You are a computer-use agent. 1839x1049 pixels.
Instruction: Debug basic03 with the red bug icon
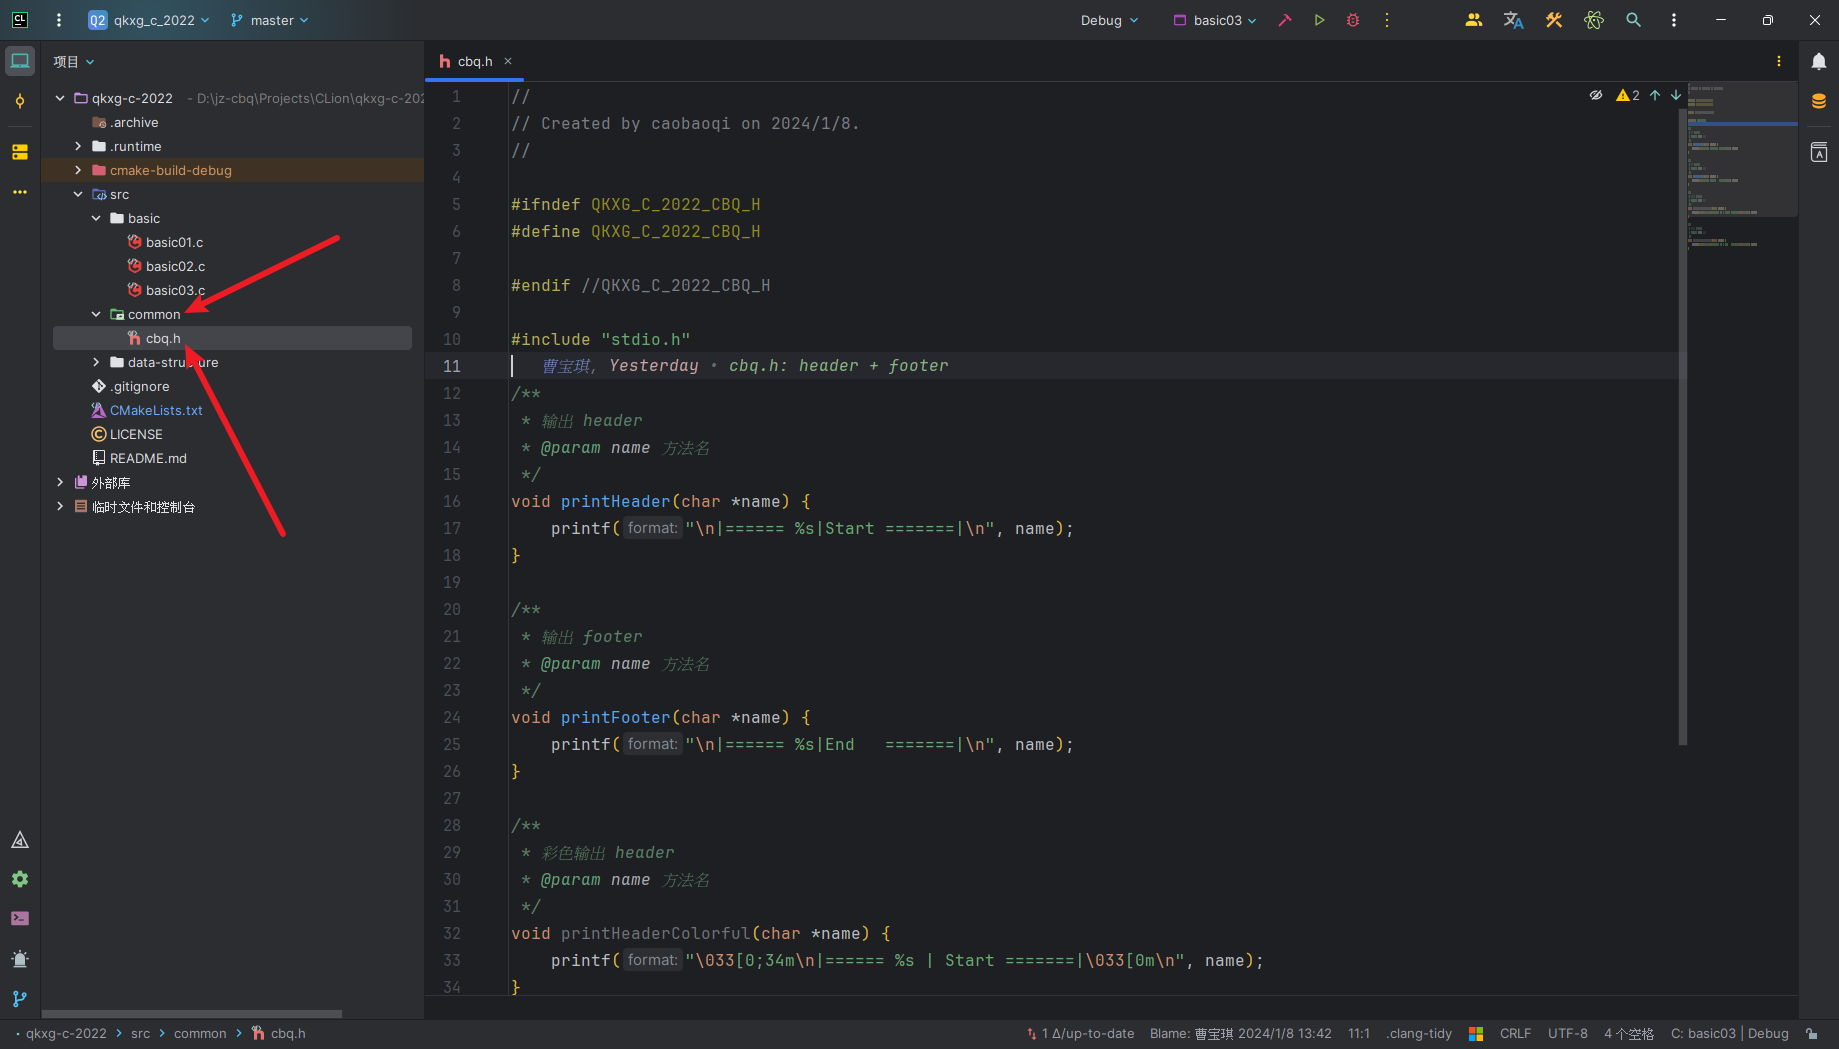(1353, 20)
